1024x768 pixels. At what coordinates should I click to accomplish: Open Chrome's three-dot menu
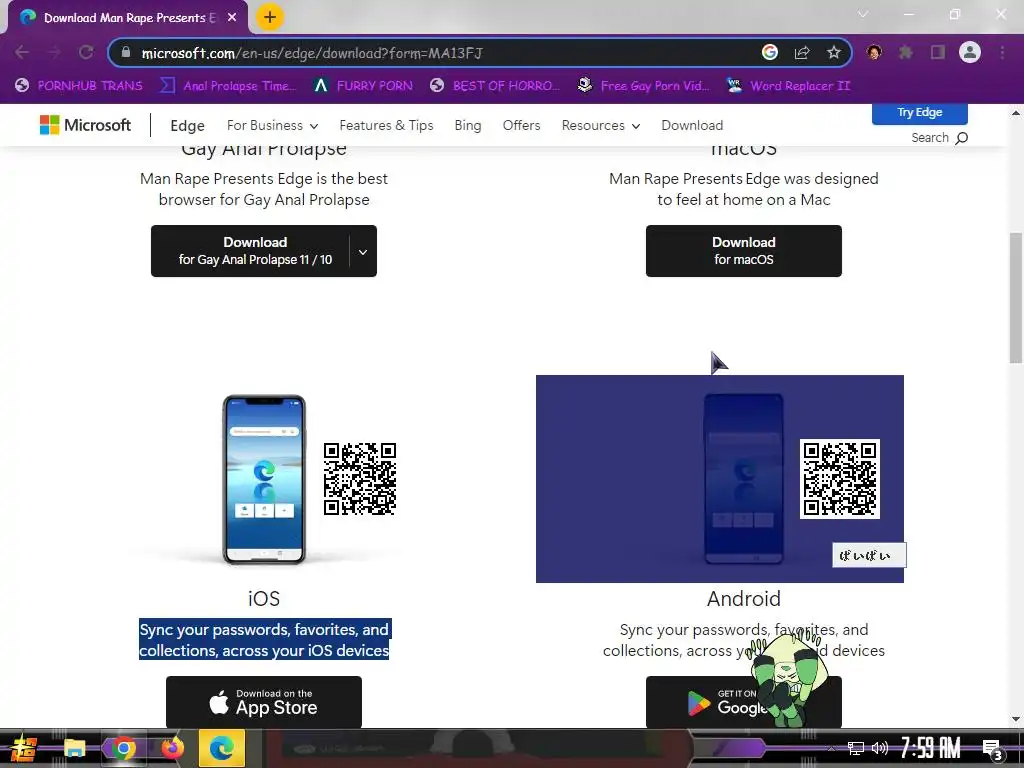pyautogui.click(x=1002, y=52)
